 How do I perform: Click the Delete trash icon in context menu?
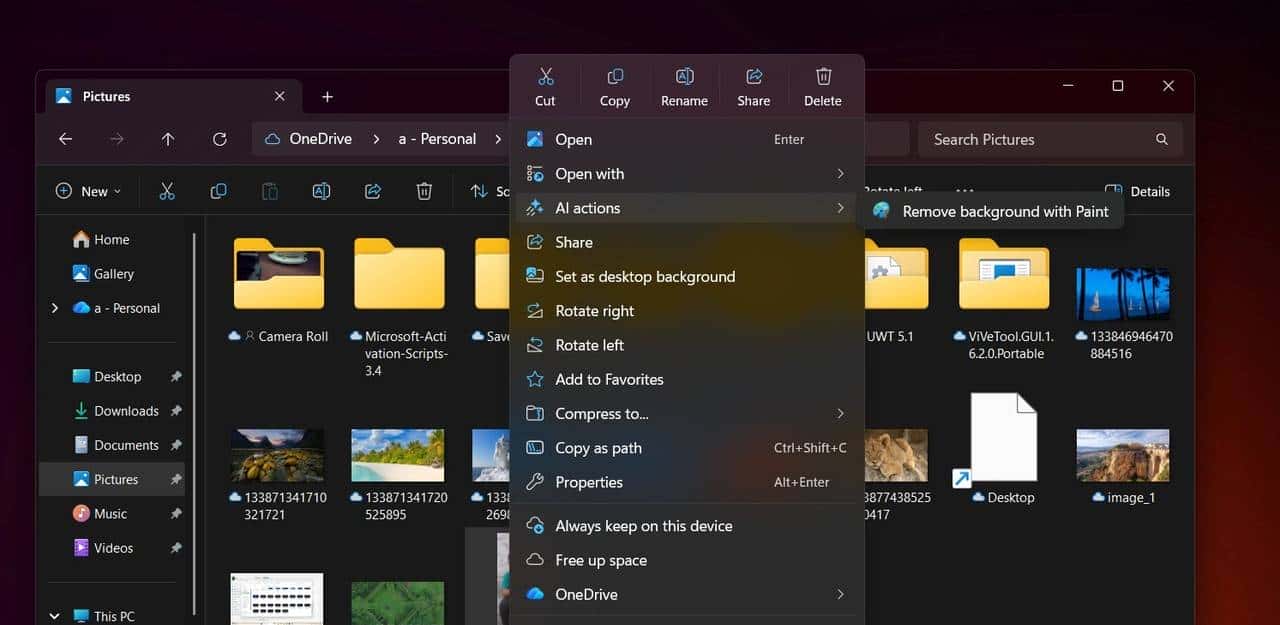pyautogui.click(x=823, y=78)
